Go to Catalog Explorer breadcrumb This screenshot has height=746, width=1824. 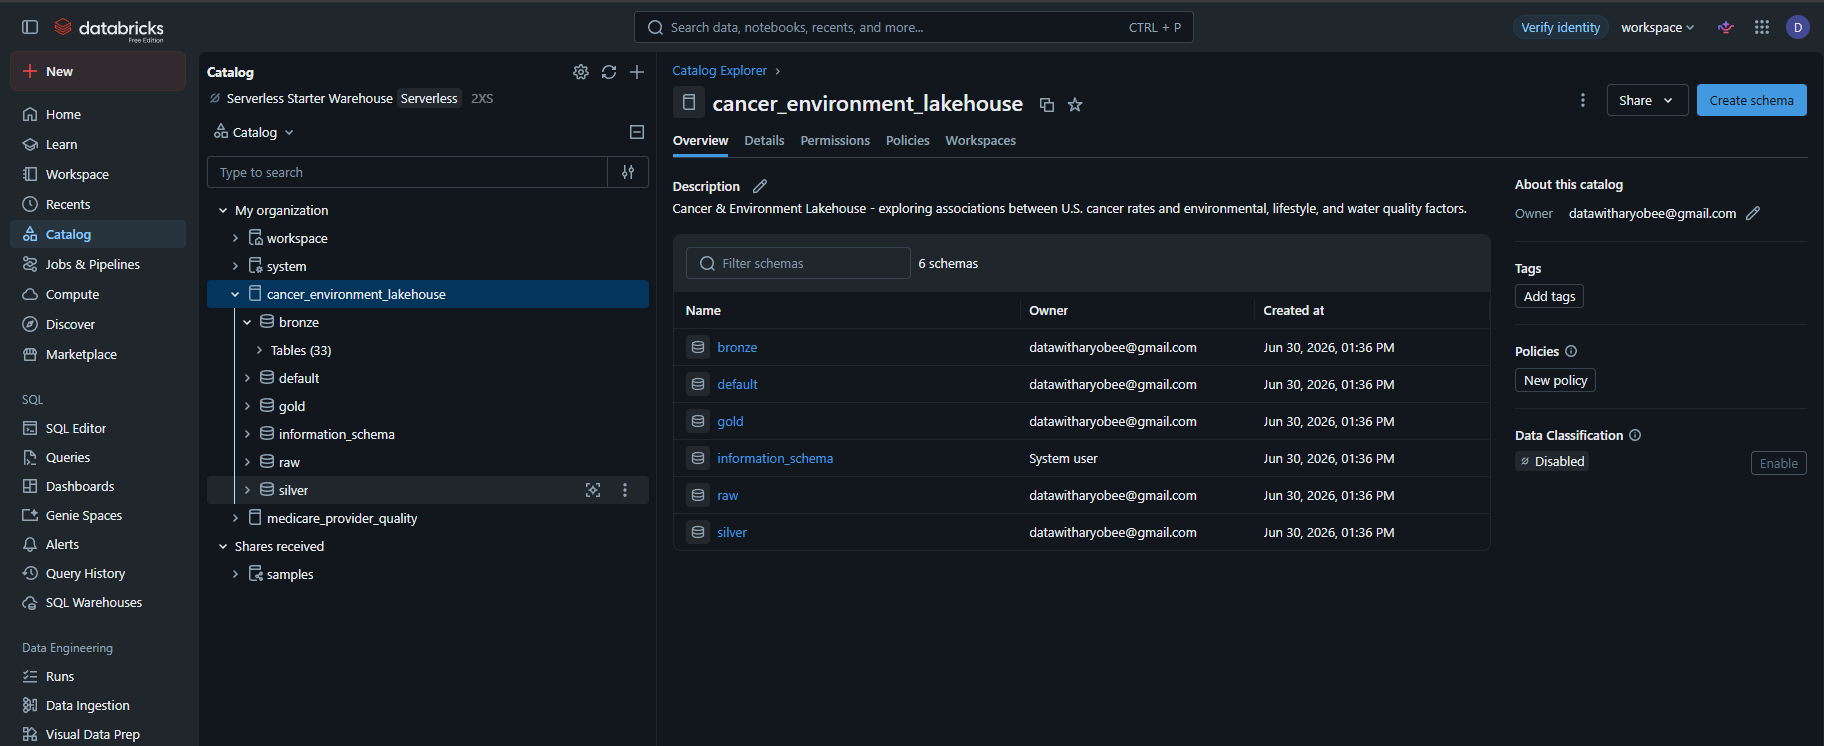coord(719,71)
